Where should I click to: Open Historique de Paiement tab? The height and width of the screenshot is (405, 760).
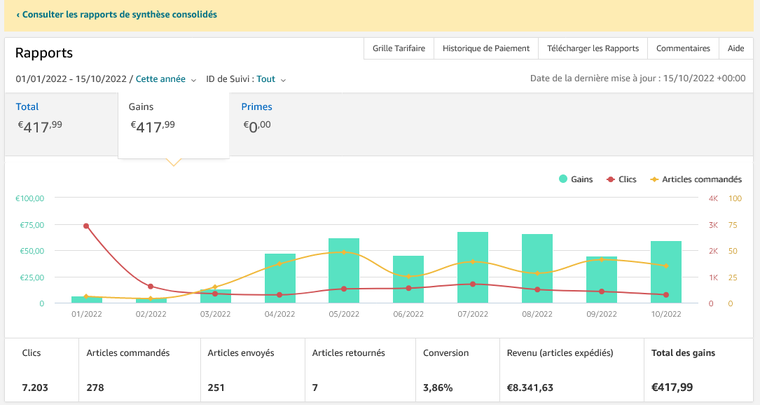(x=485, y=48)
